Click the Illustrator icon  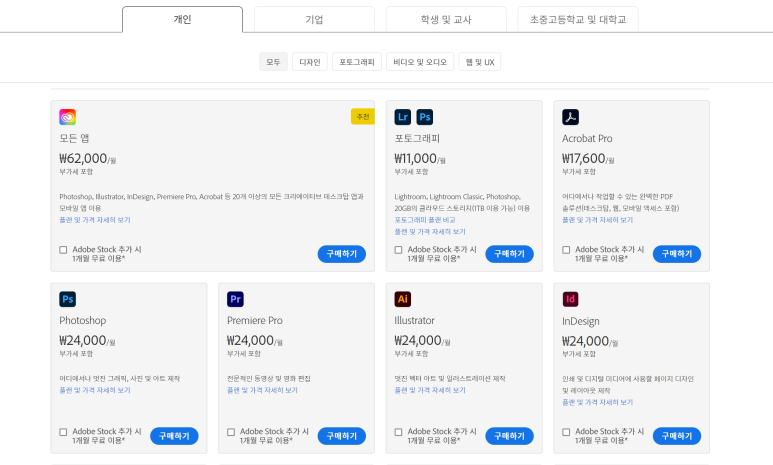[x=403, y=299]
